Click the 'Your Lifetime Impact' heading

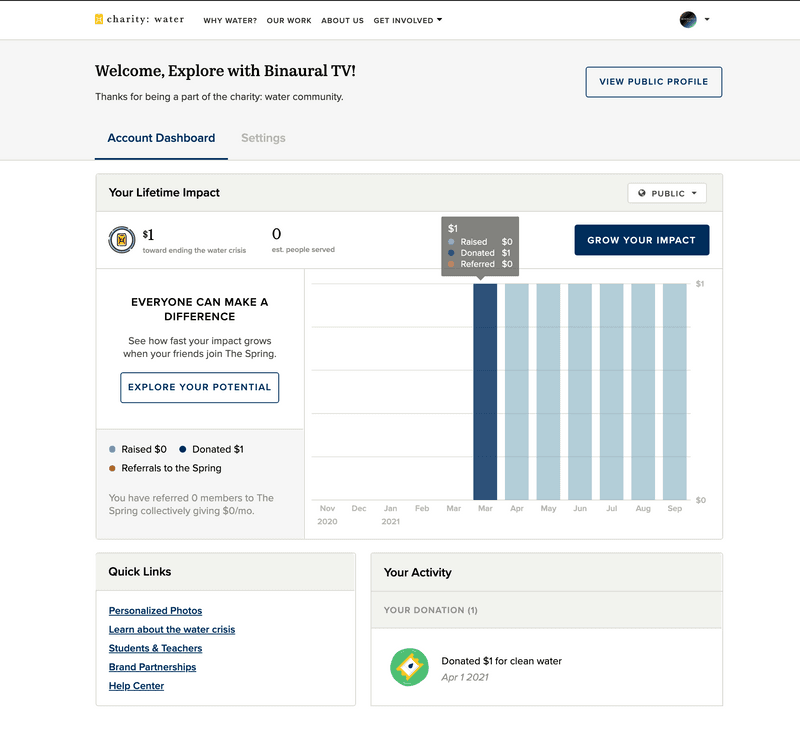coord(164,192)
